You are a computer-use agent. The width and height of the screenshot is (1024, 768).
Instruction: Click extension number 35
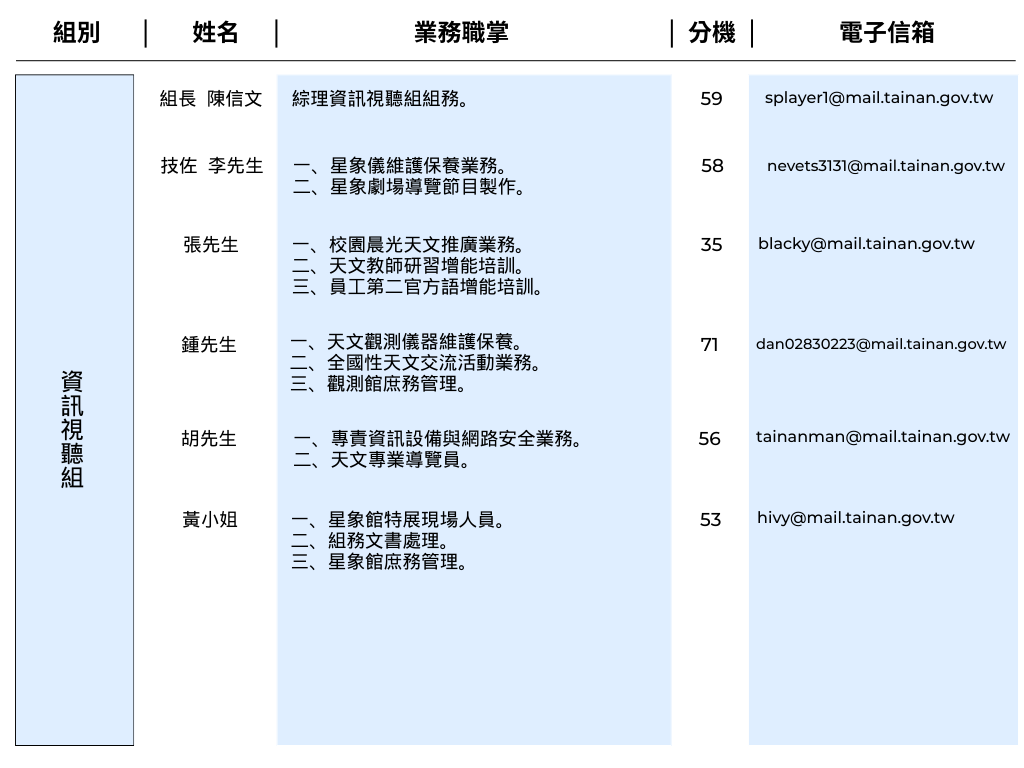[711, 245]
